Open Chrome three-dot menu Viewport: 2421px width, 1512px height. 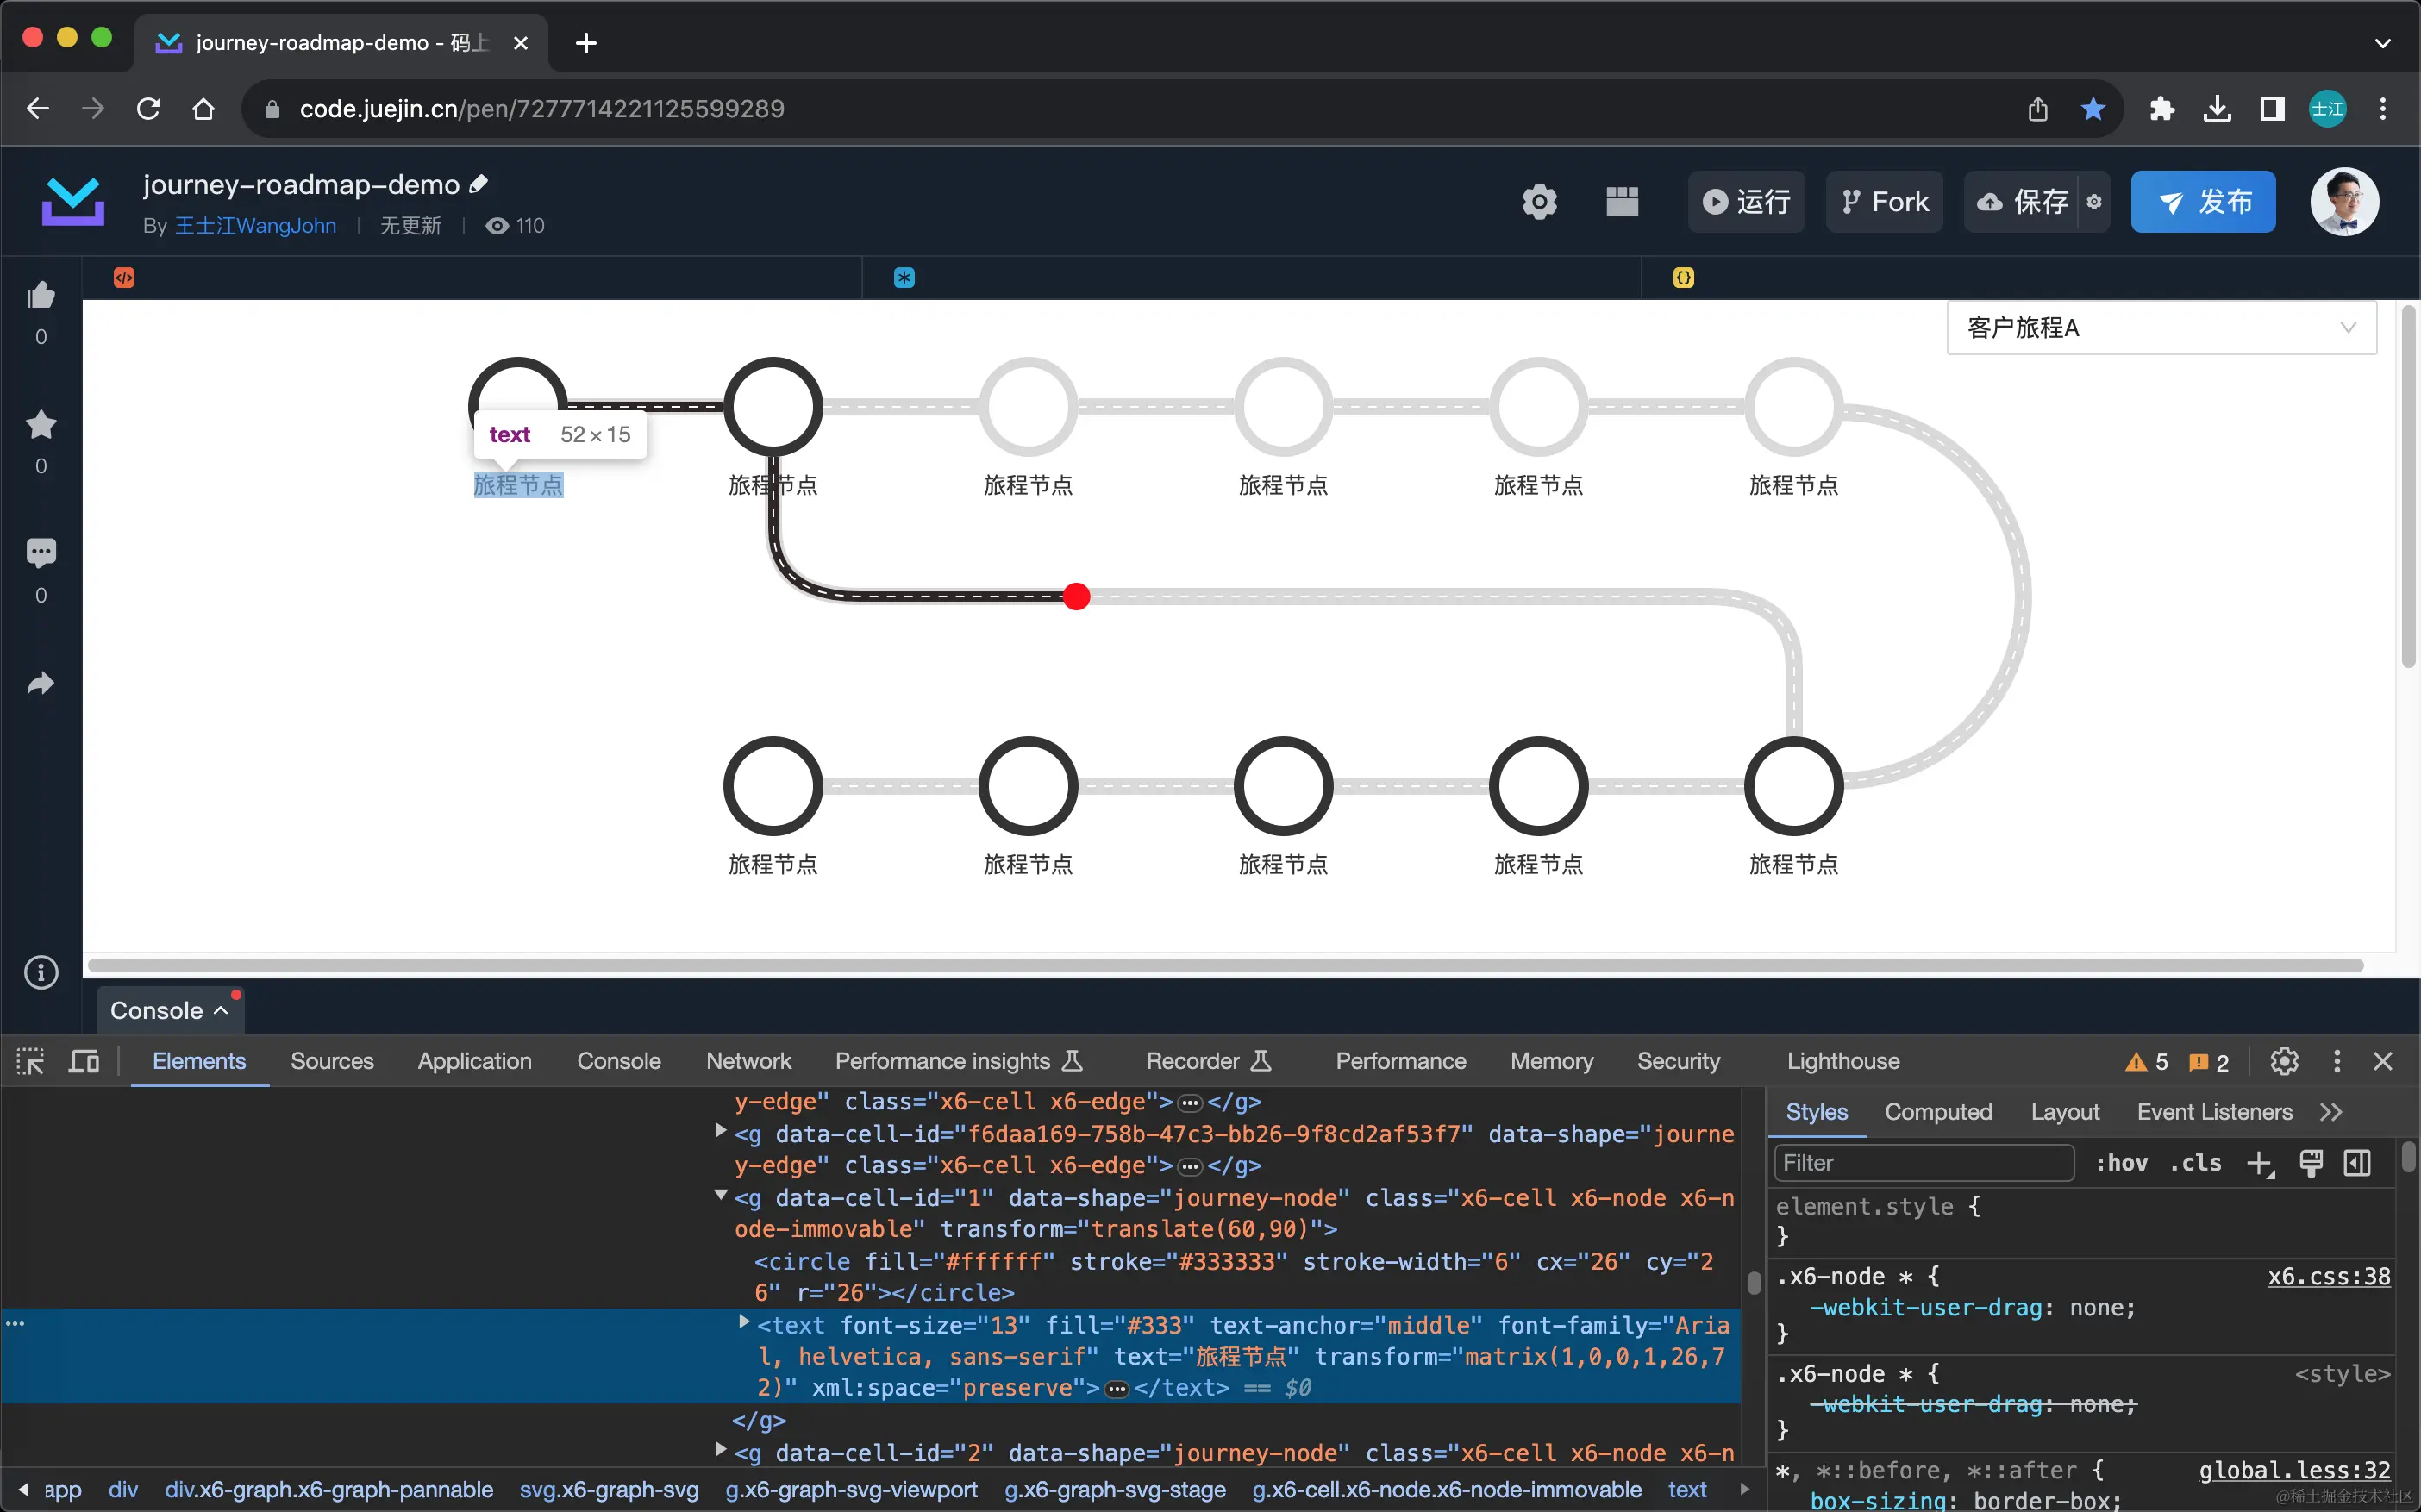(2383, 108)
